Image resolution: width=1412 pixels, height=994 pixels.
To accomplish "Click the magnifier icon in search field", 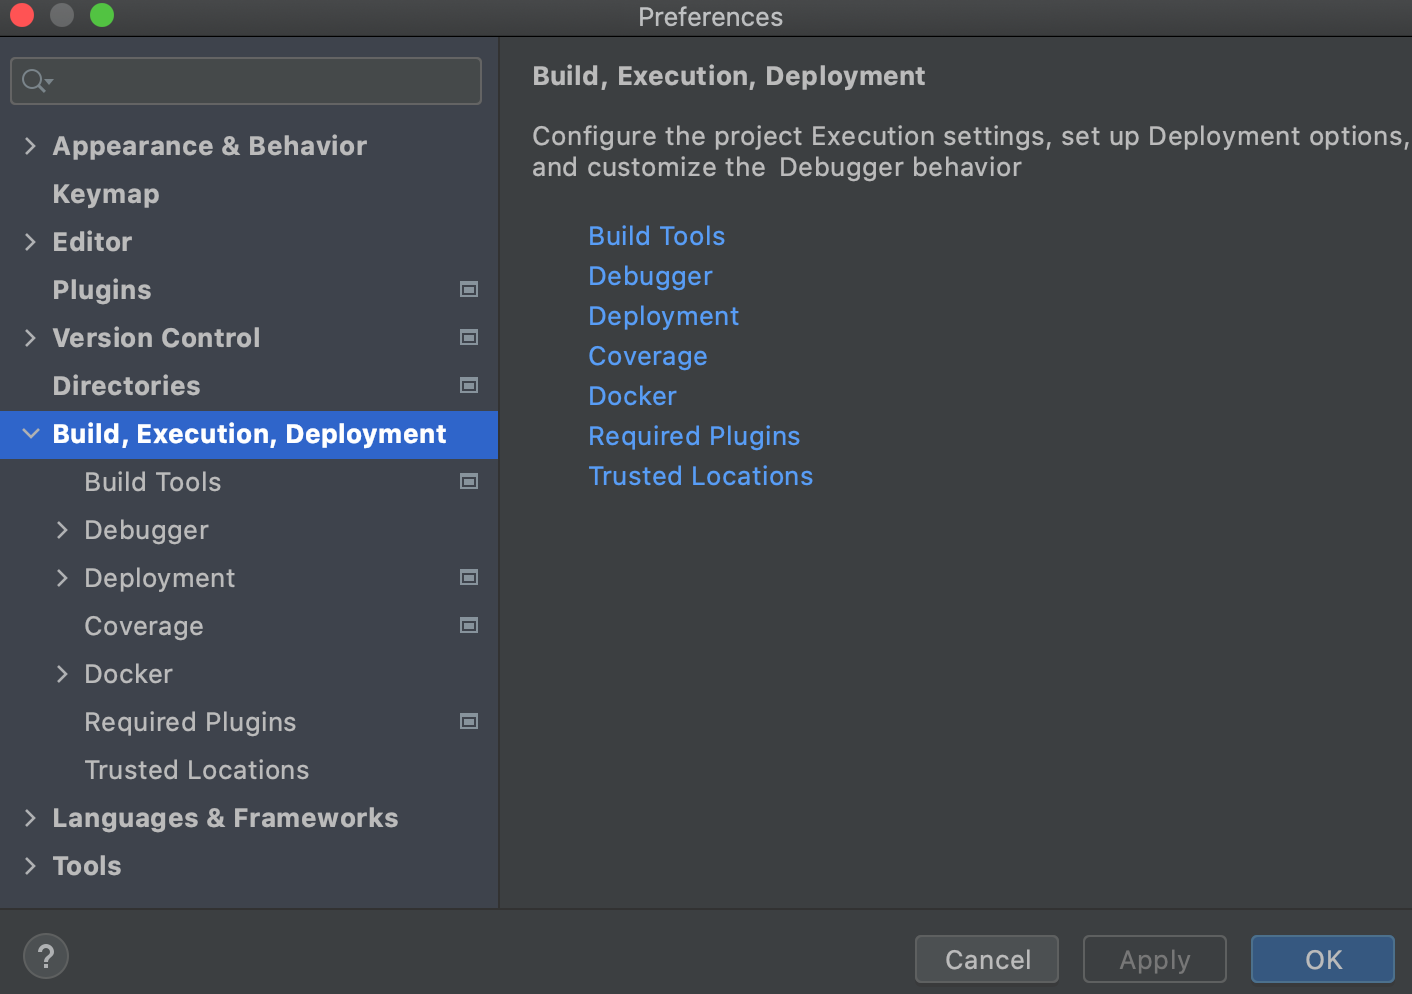I will [31, 80].
